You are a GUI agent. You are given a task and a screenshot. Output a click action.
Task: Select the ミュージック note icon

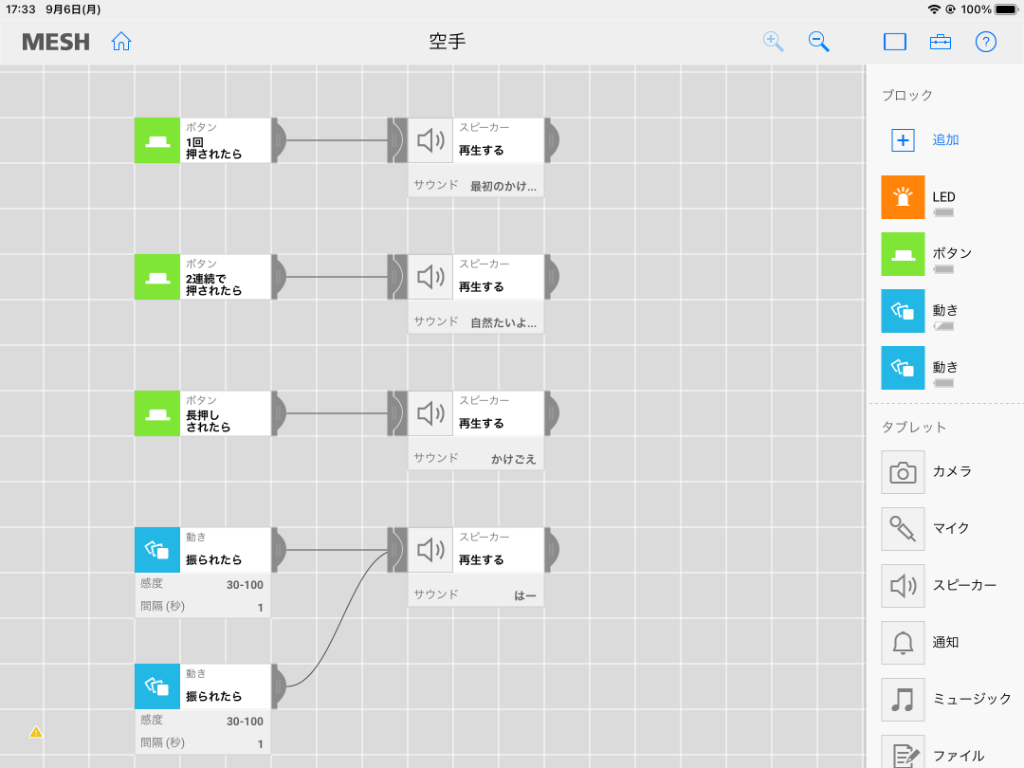pyautogui.click(x=903, y=699)
